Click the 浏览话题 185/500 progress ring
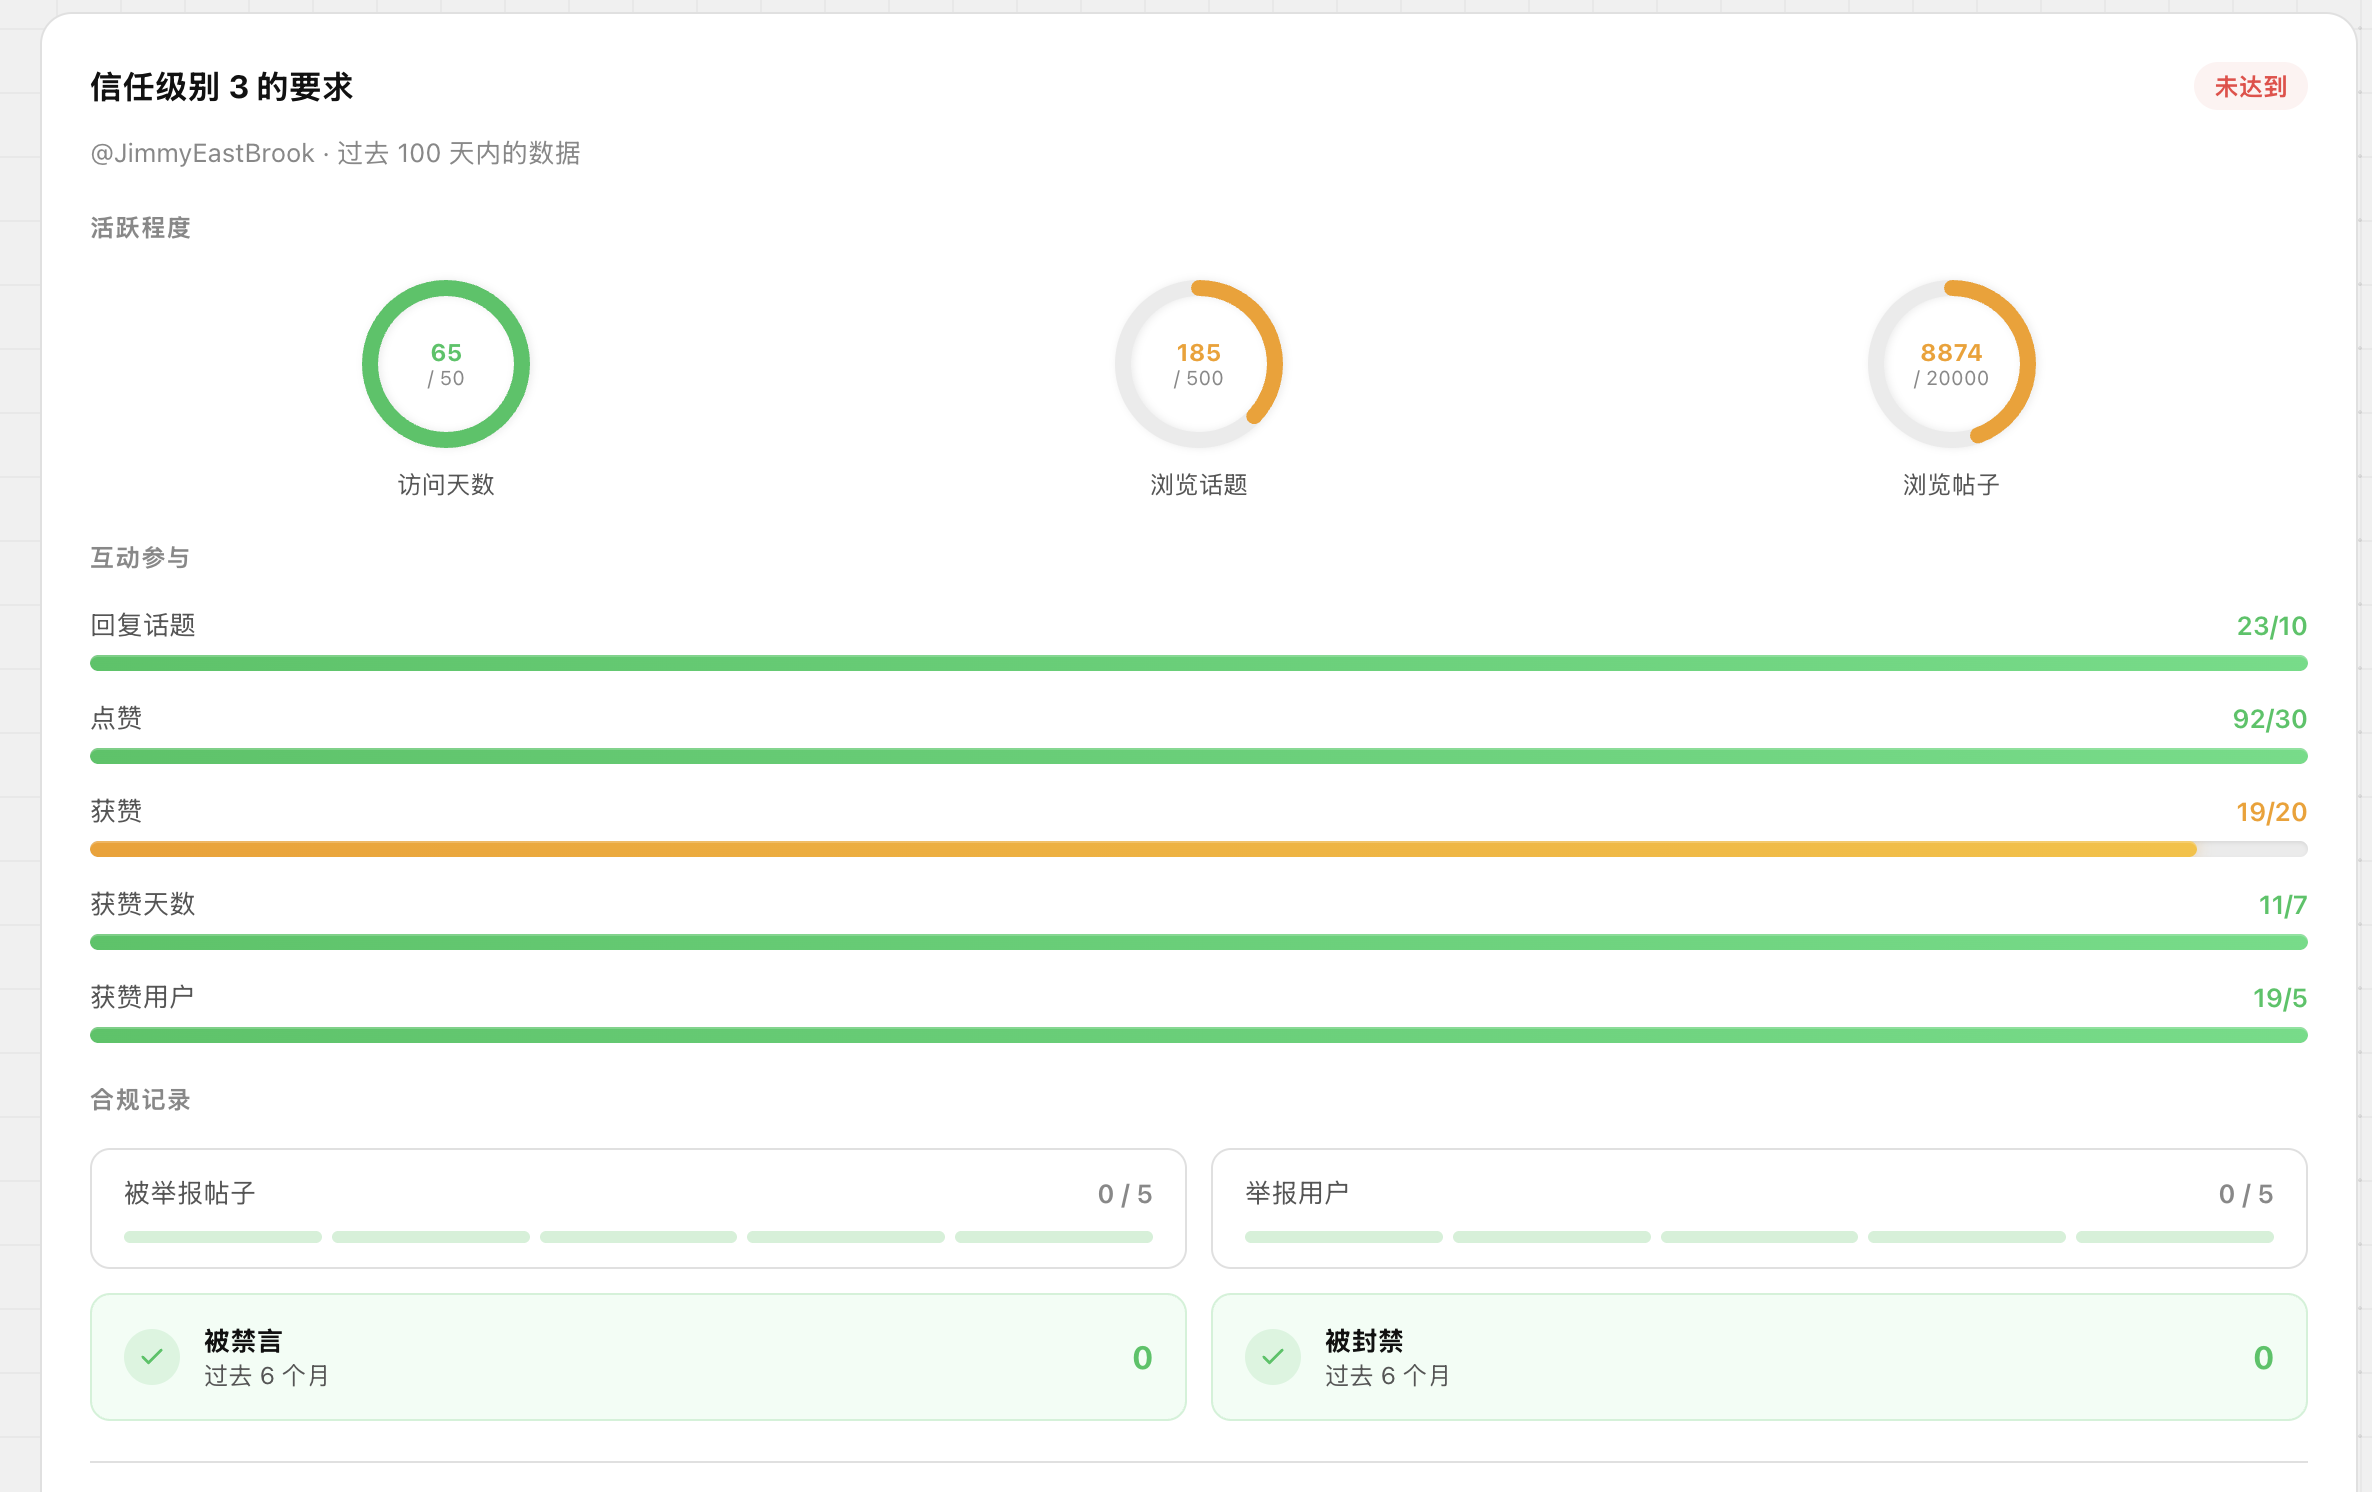The width and height of the screenshot is (2372, 1492). click(1199, 364)
